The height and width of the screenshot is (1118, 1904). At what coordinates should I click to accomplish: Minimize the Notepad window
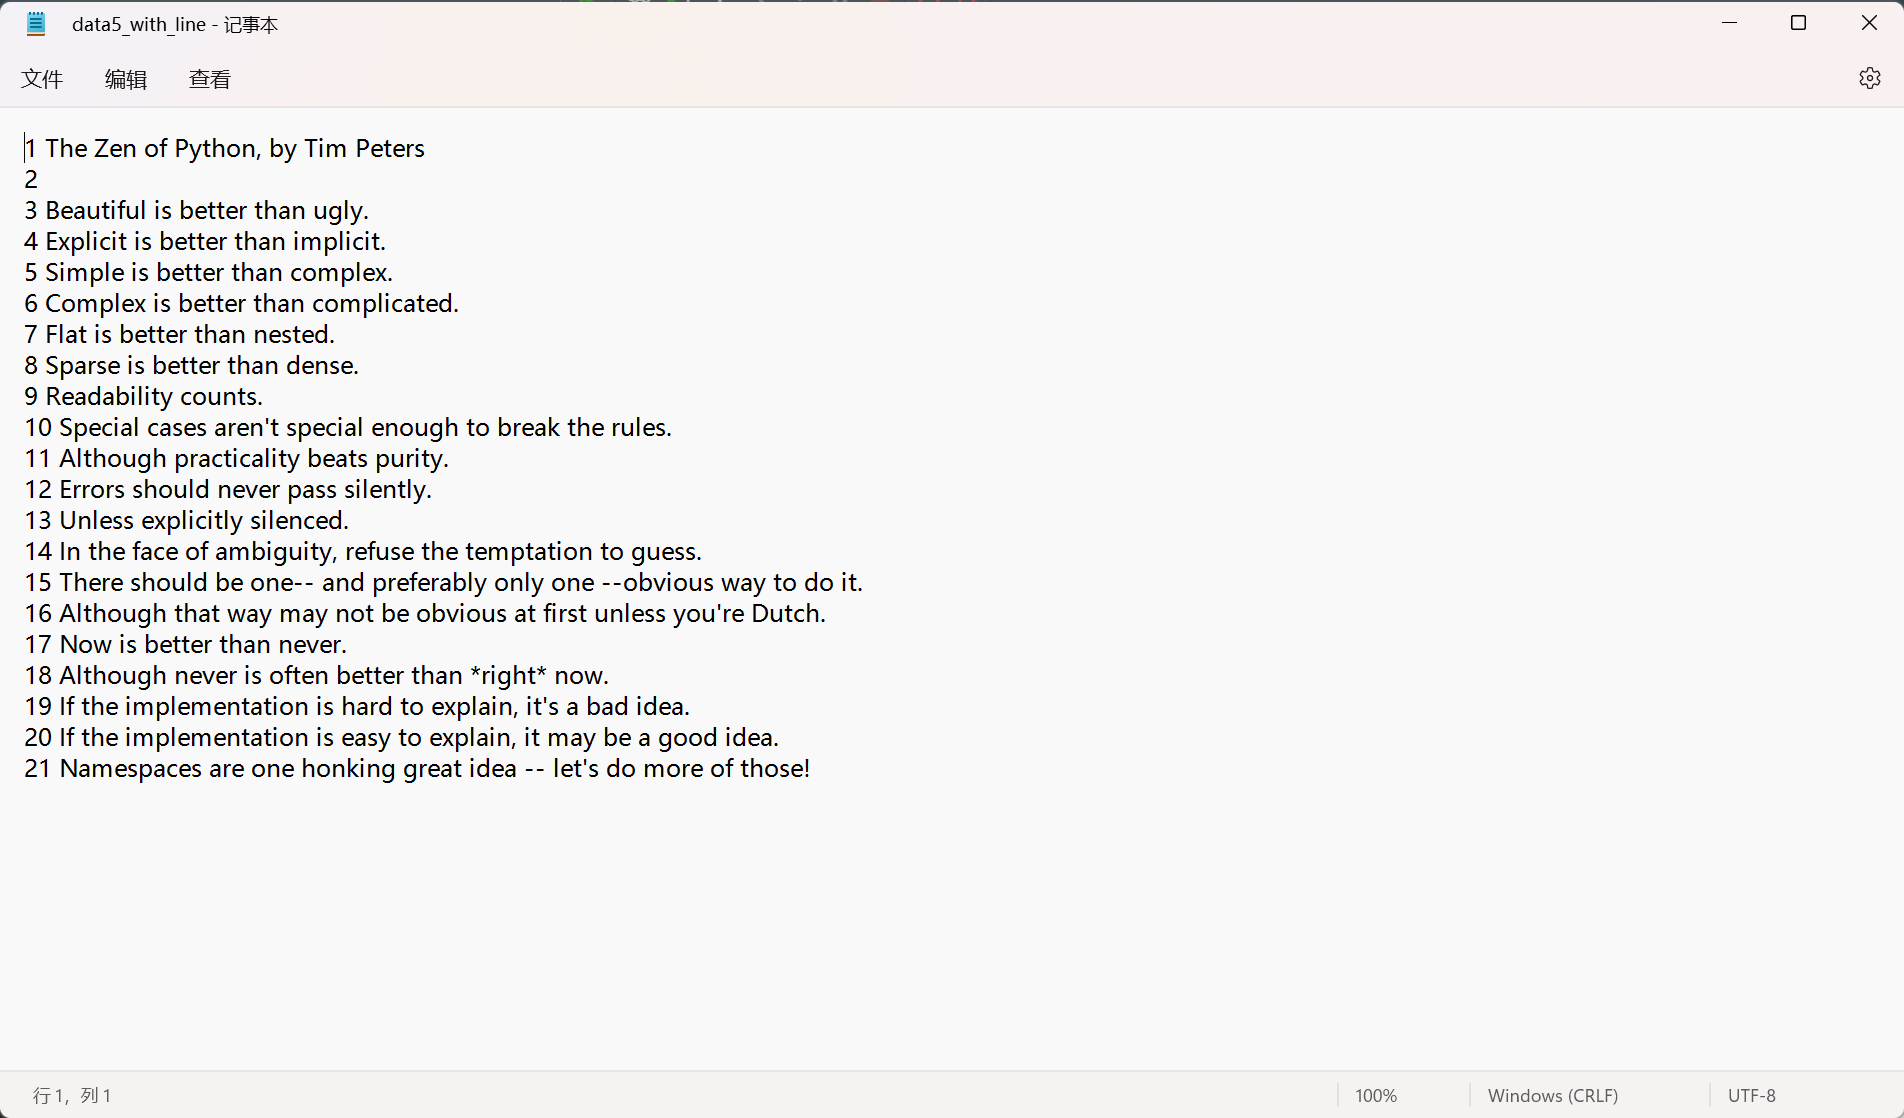1729,23
